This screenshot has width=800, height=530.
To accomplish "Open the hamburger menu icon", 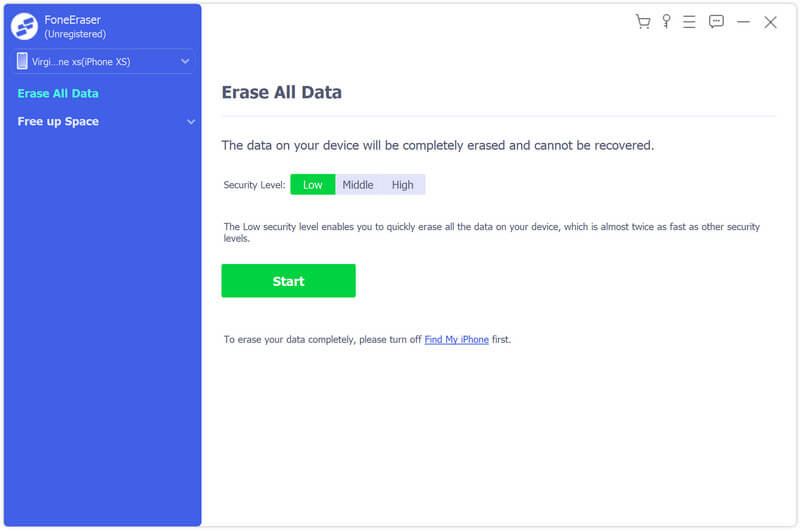I will pyautogui.click(x=689, y=22).
